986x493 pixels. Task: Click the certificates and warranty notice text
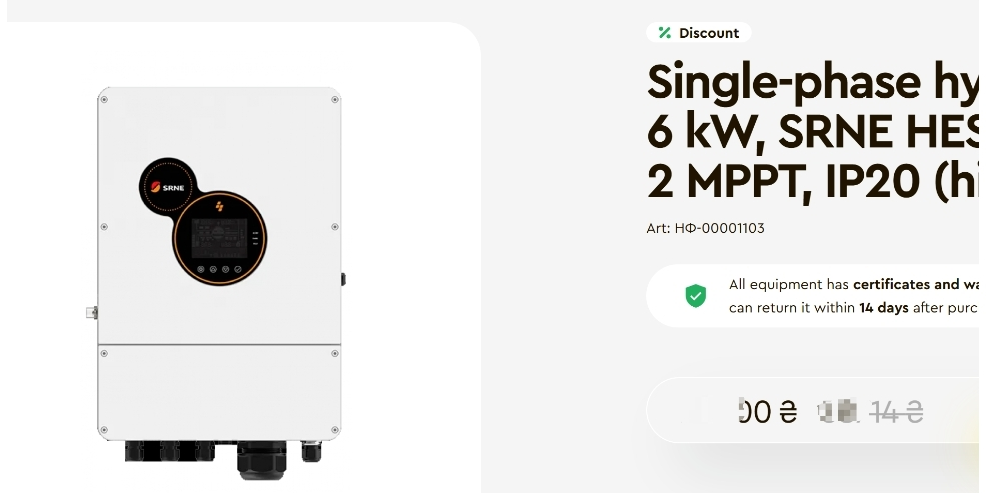point(853,296)
